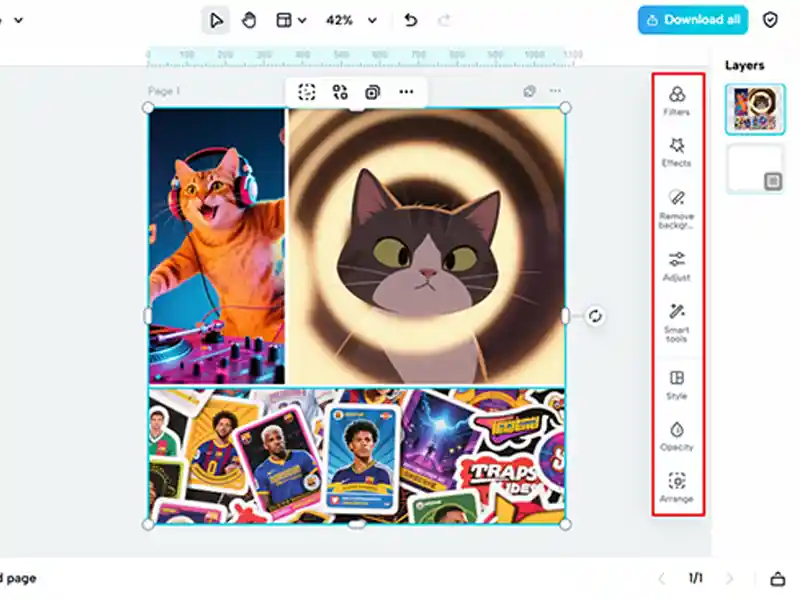Click the Undo arrow

pyautogui.click(x=410, y=20)
